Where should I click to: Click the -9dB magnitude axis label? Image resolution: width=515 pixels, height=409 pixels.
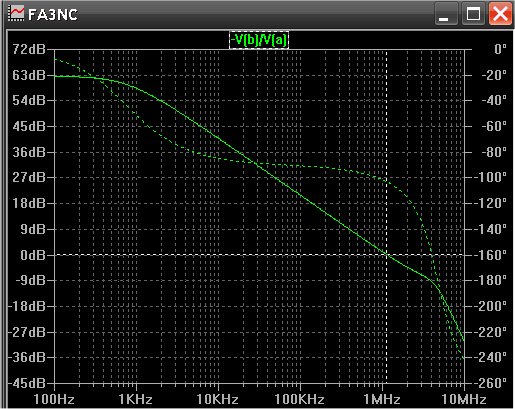pyautogui.click(x=30, y=280)
